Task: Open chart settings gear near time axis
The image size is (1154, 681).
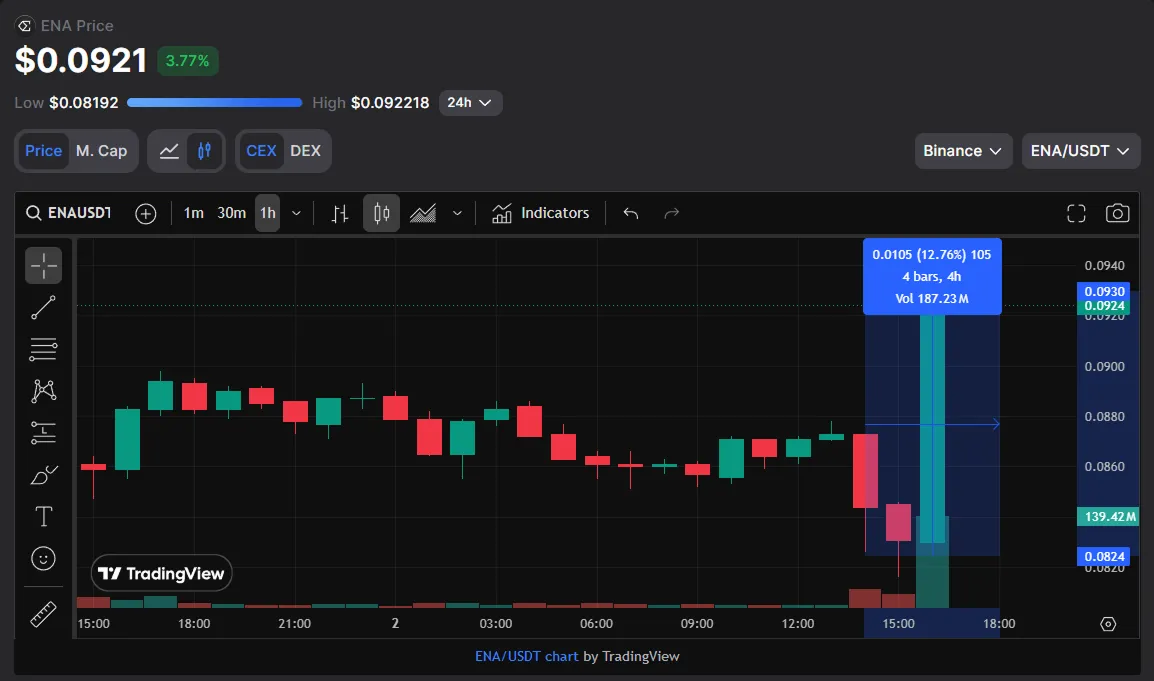Action: [x=1108, y=624]
